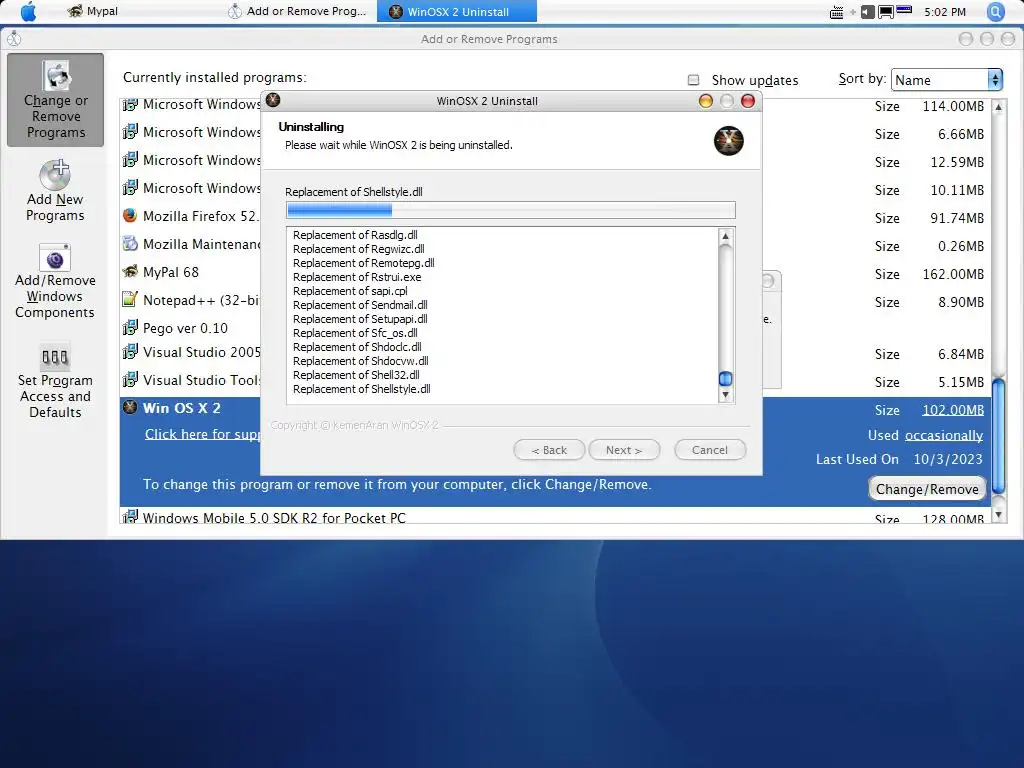Image resolution: width=1024 pixels, height=768 pixels.
Task: Click the Apple logo menu icon
Action: pos(28,11)
